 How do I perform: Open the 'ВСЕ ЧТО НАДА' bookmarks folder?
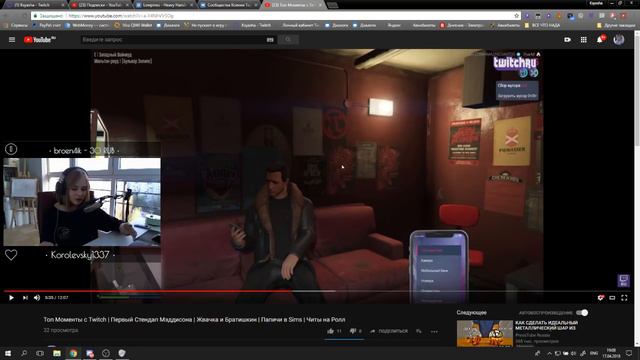[542, 25]
